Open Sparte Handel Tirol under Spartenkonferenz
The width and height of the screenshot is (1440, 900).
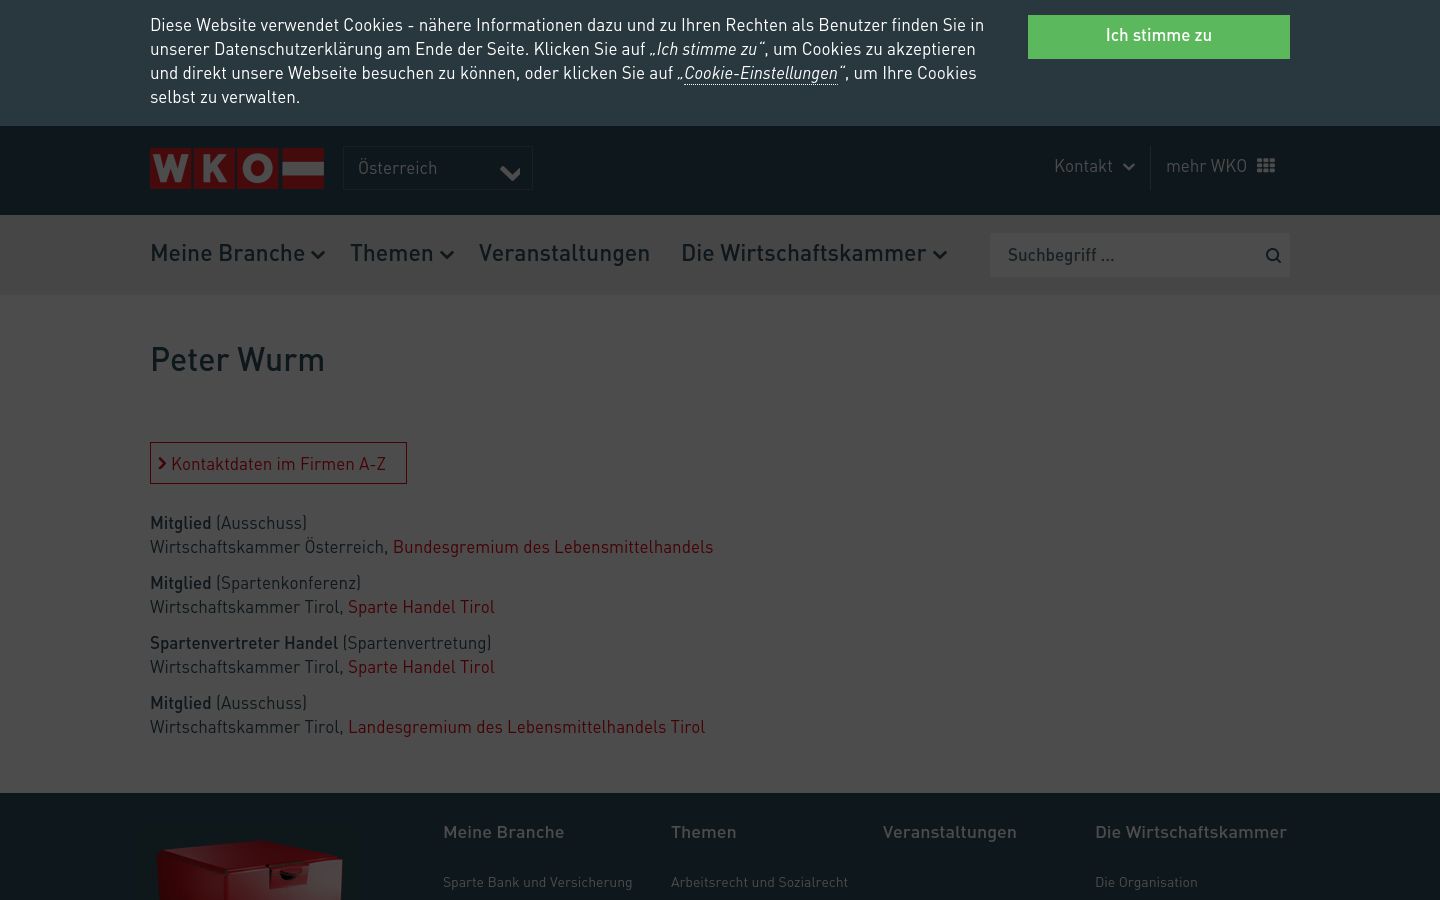tap(421, 607)
